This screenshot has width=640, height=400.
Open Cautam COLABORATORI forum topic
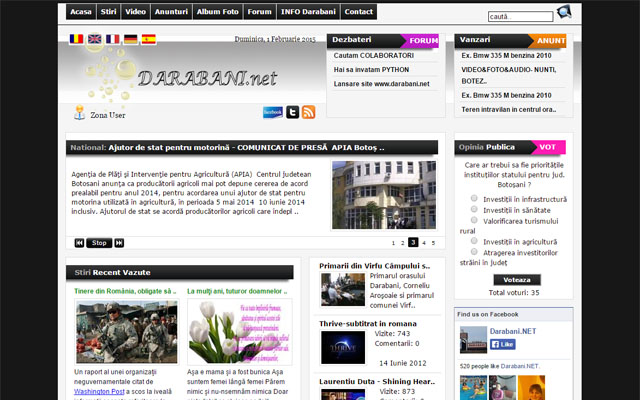(x=373, y=56)
